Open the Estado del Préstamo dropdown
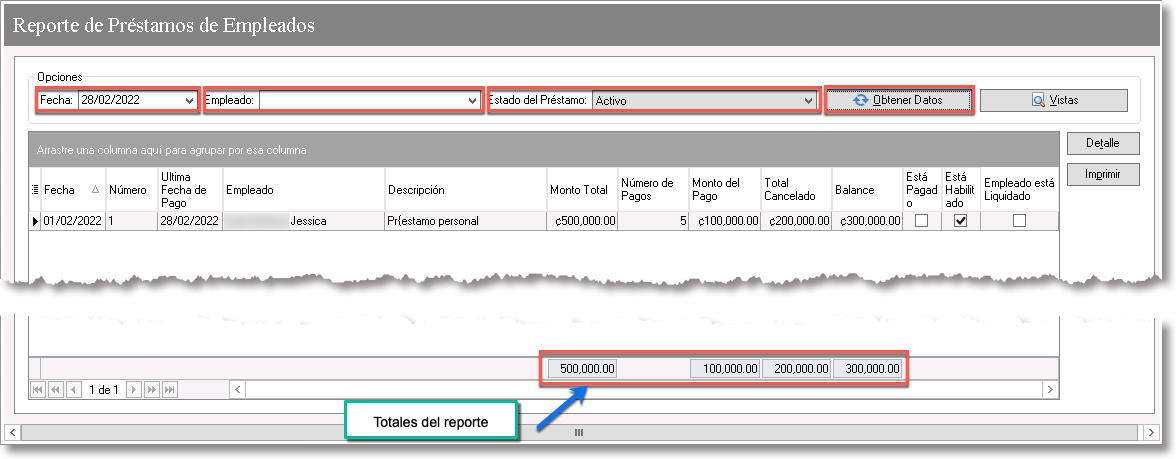This screenshot has height=459, width=1176. (808, 100)
